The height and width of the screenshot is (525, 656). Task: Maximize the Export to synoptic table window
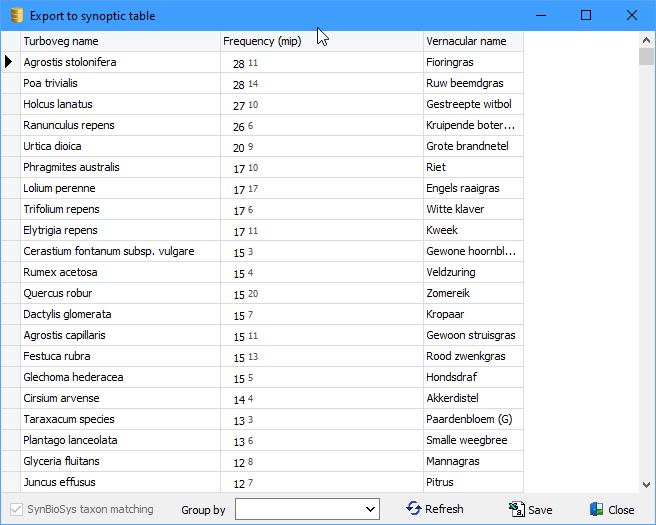point(586,16)
